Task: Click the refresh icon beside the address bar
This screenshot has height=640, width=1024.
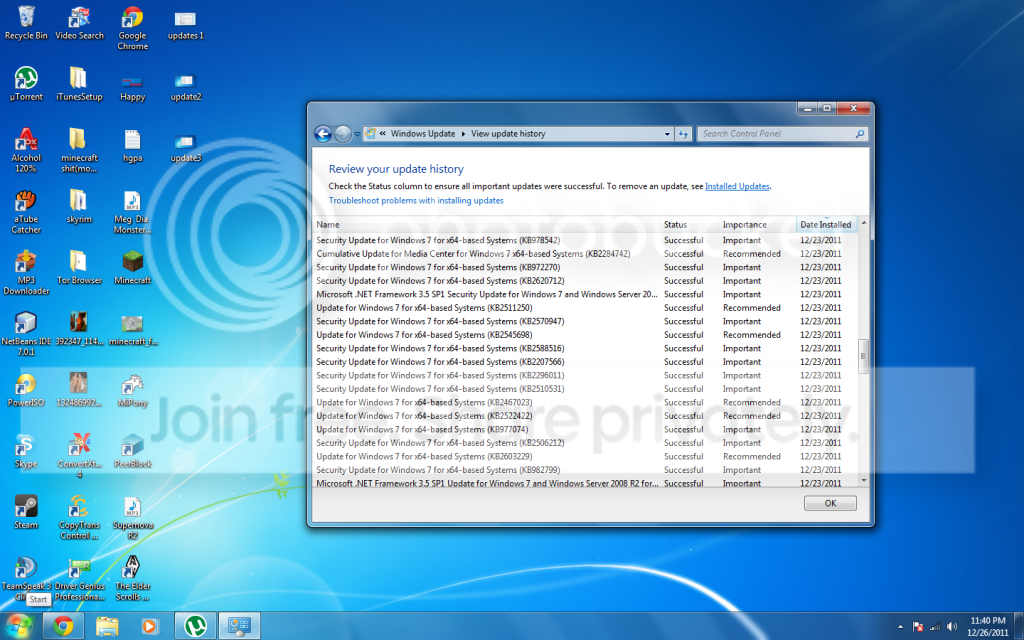Action: click(x=683, y=134)
